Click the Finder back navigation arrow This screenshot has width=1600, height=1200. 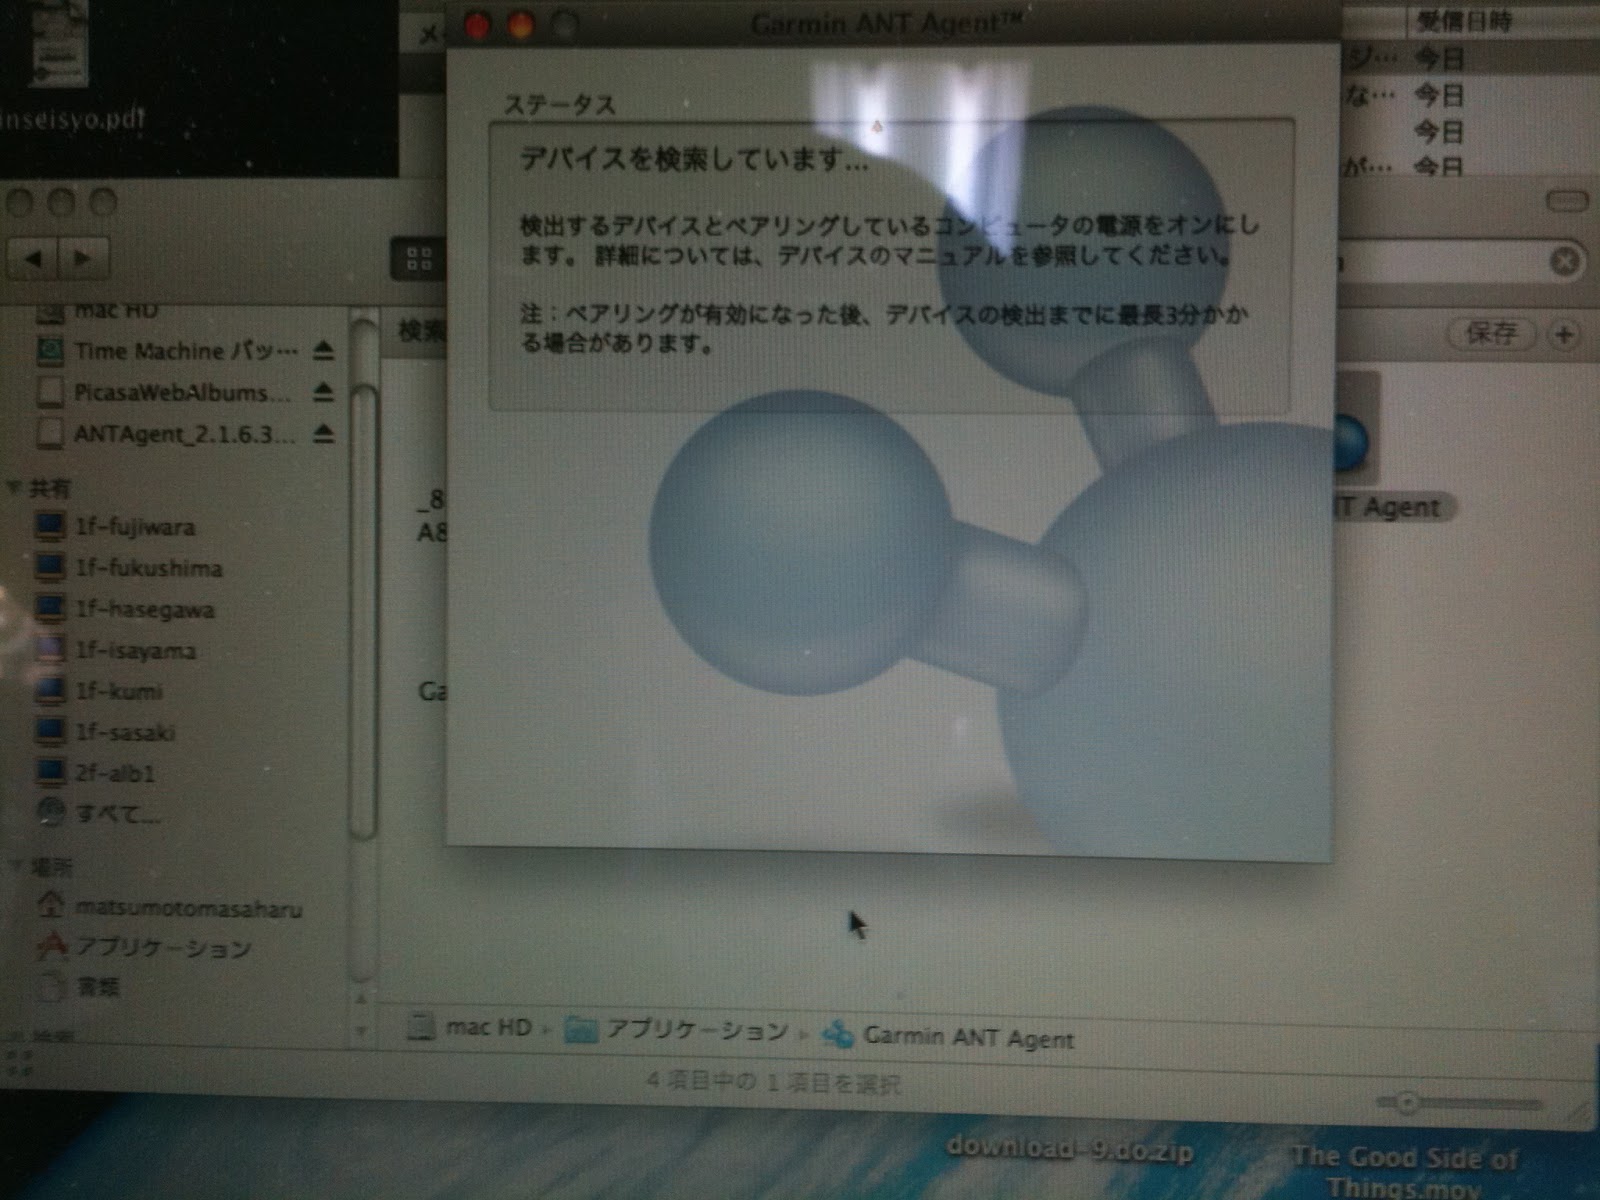tap(35, 259)
